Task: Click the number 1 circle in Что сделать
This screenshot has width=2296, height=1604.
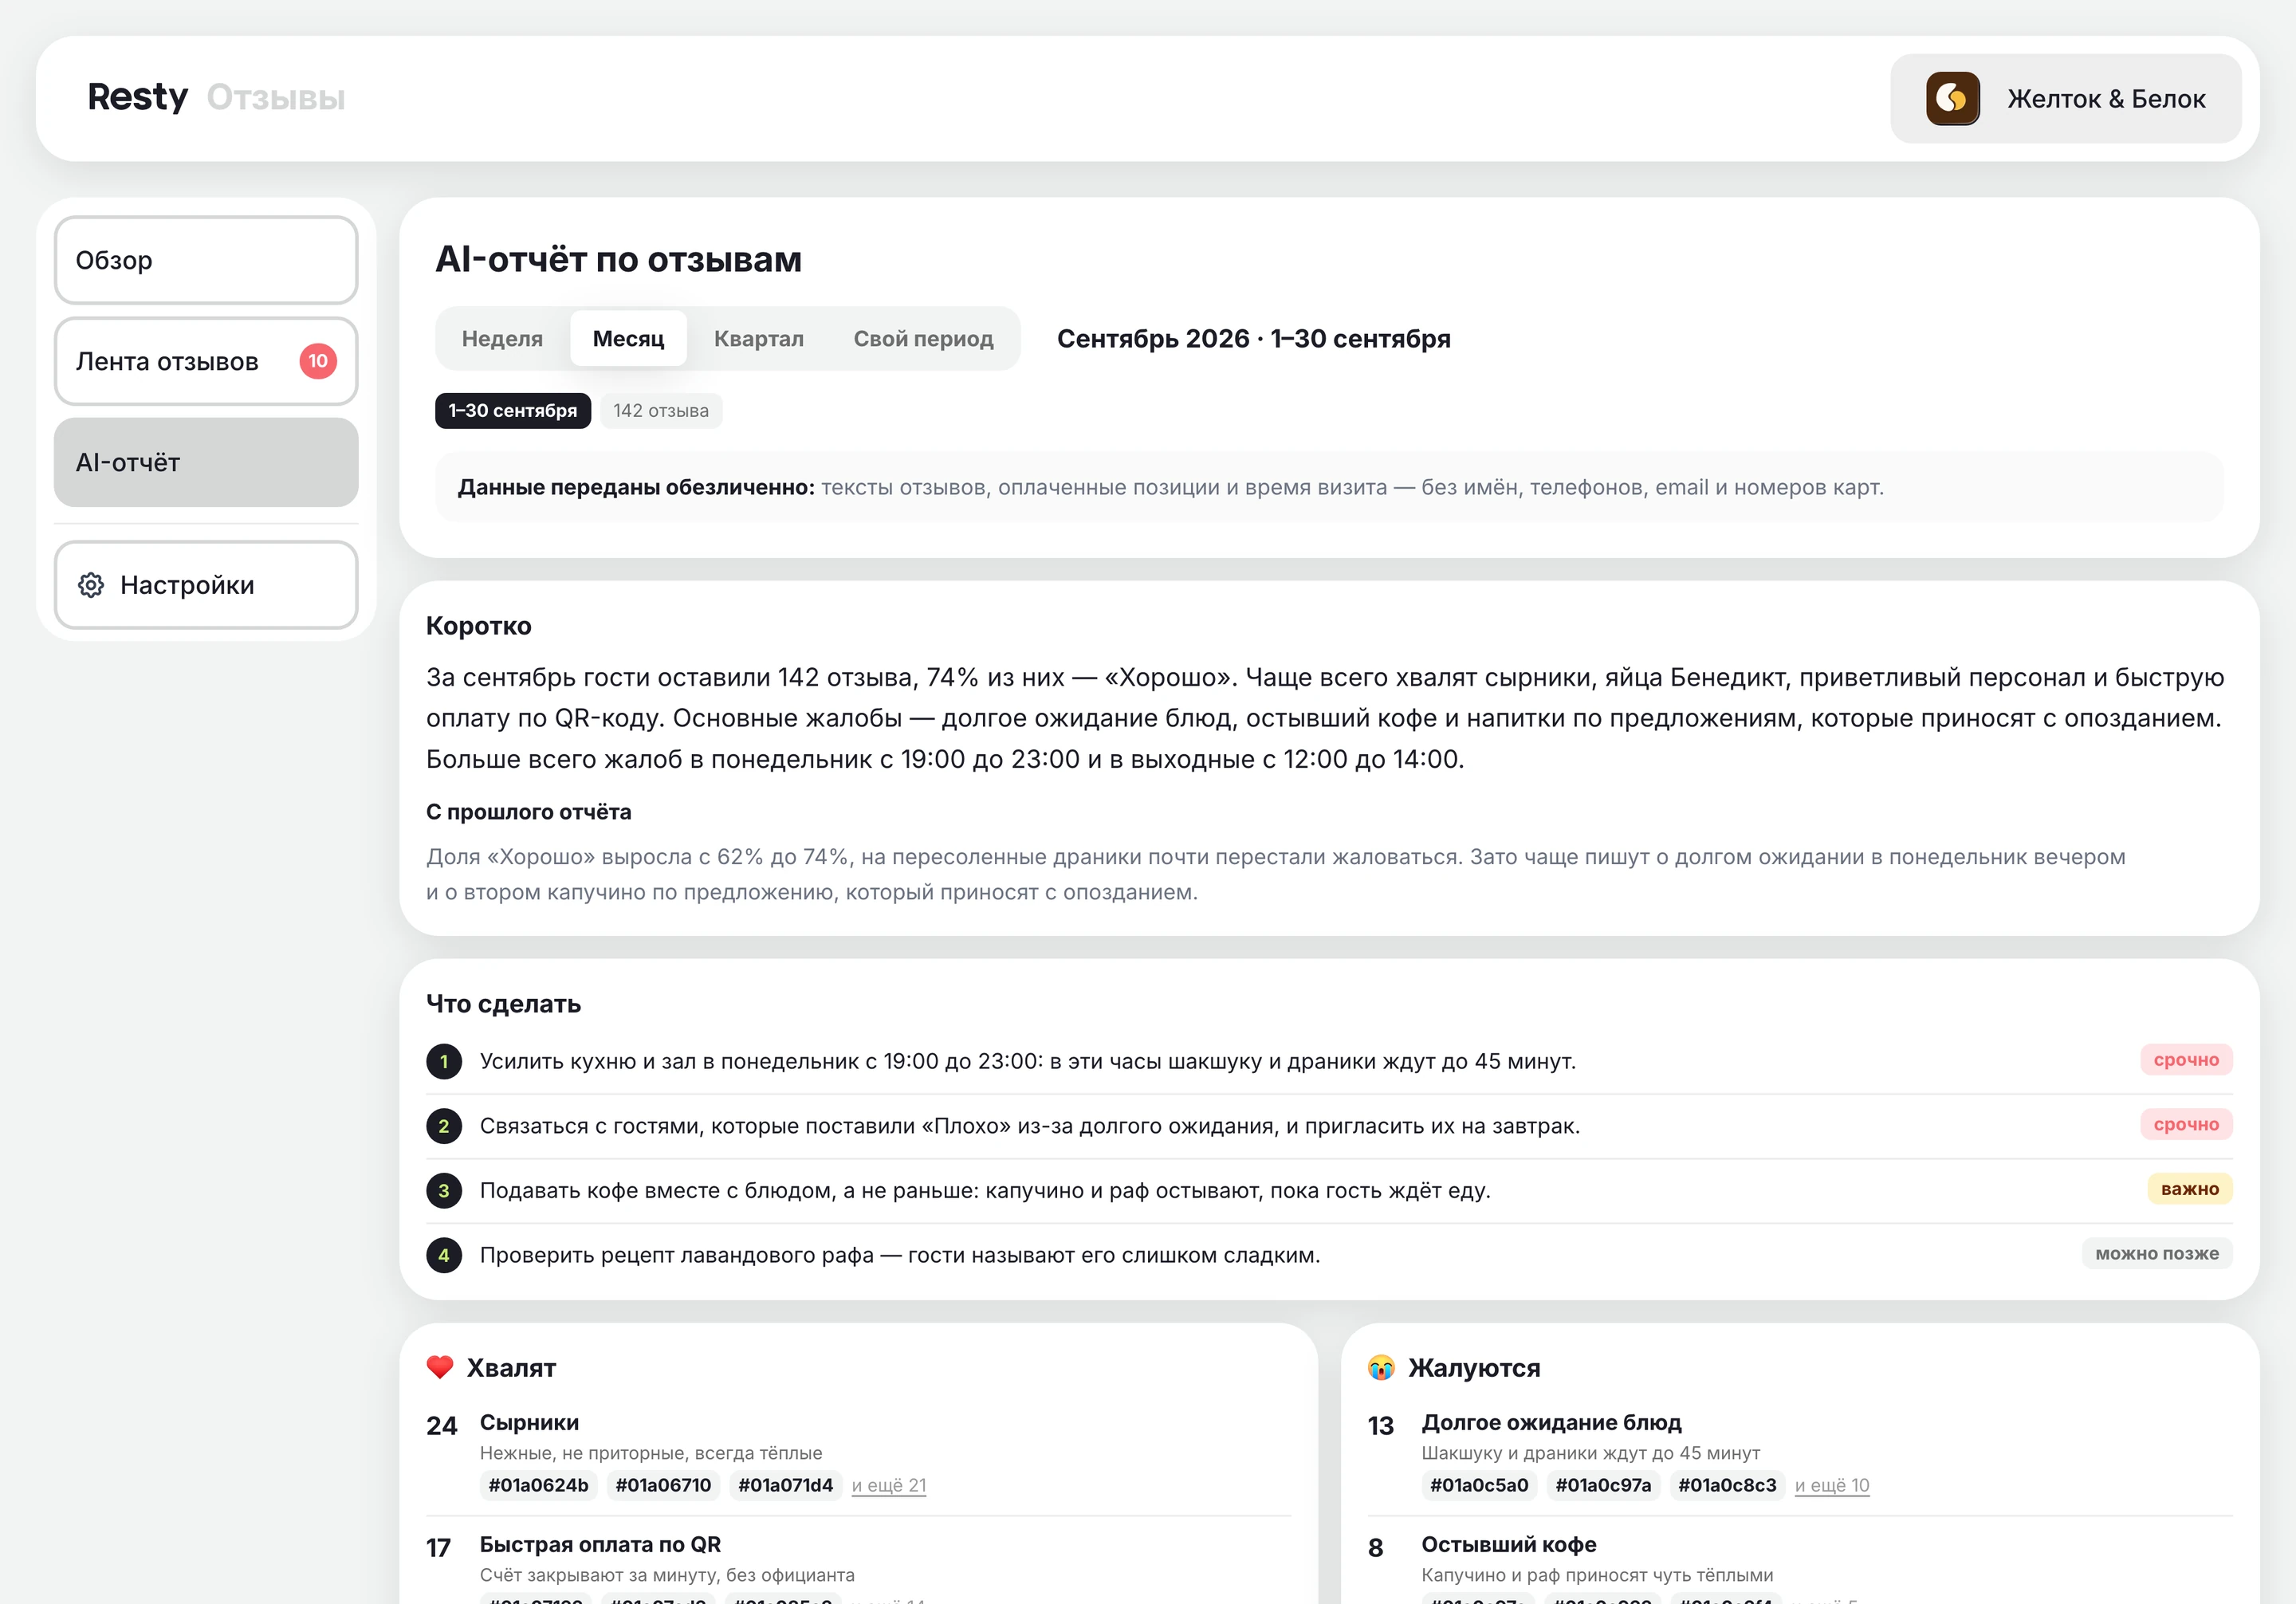Action: click(x=444, y=1061)
